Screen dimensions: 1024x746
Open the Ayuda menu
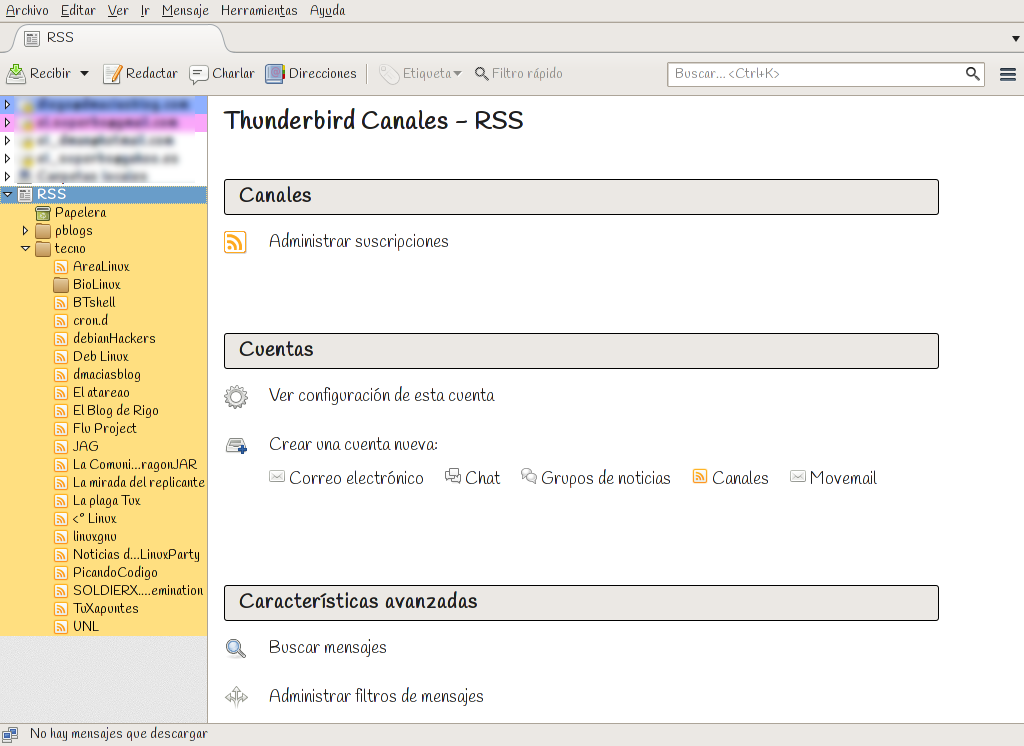[x=327, y=10]
